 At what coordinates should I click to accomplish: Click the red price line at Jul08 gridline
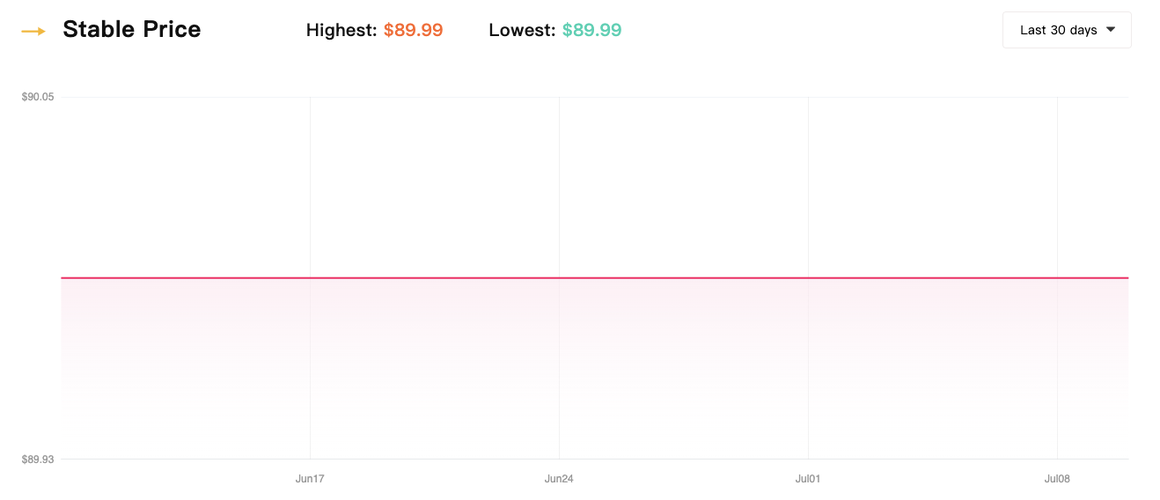[x=1057, y=278]
